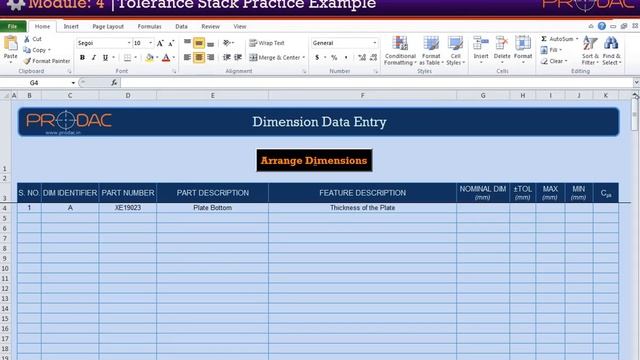Image resolution: width=640 pixels, height=360 pixels.
Task: Open the Fill Color dropdown arrow
Action: [x=157, y=58]
